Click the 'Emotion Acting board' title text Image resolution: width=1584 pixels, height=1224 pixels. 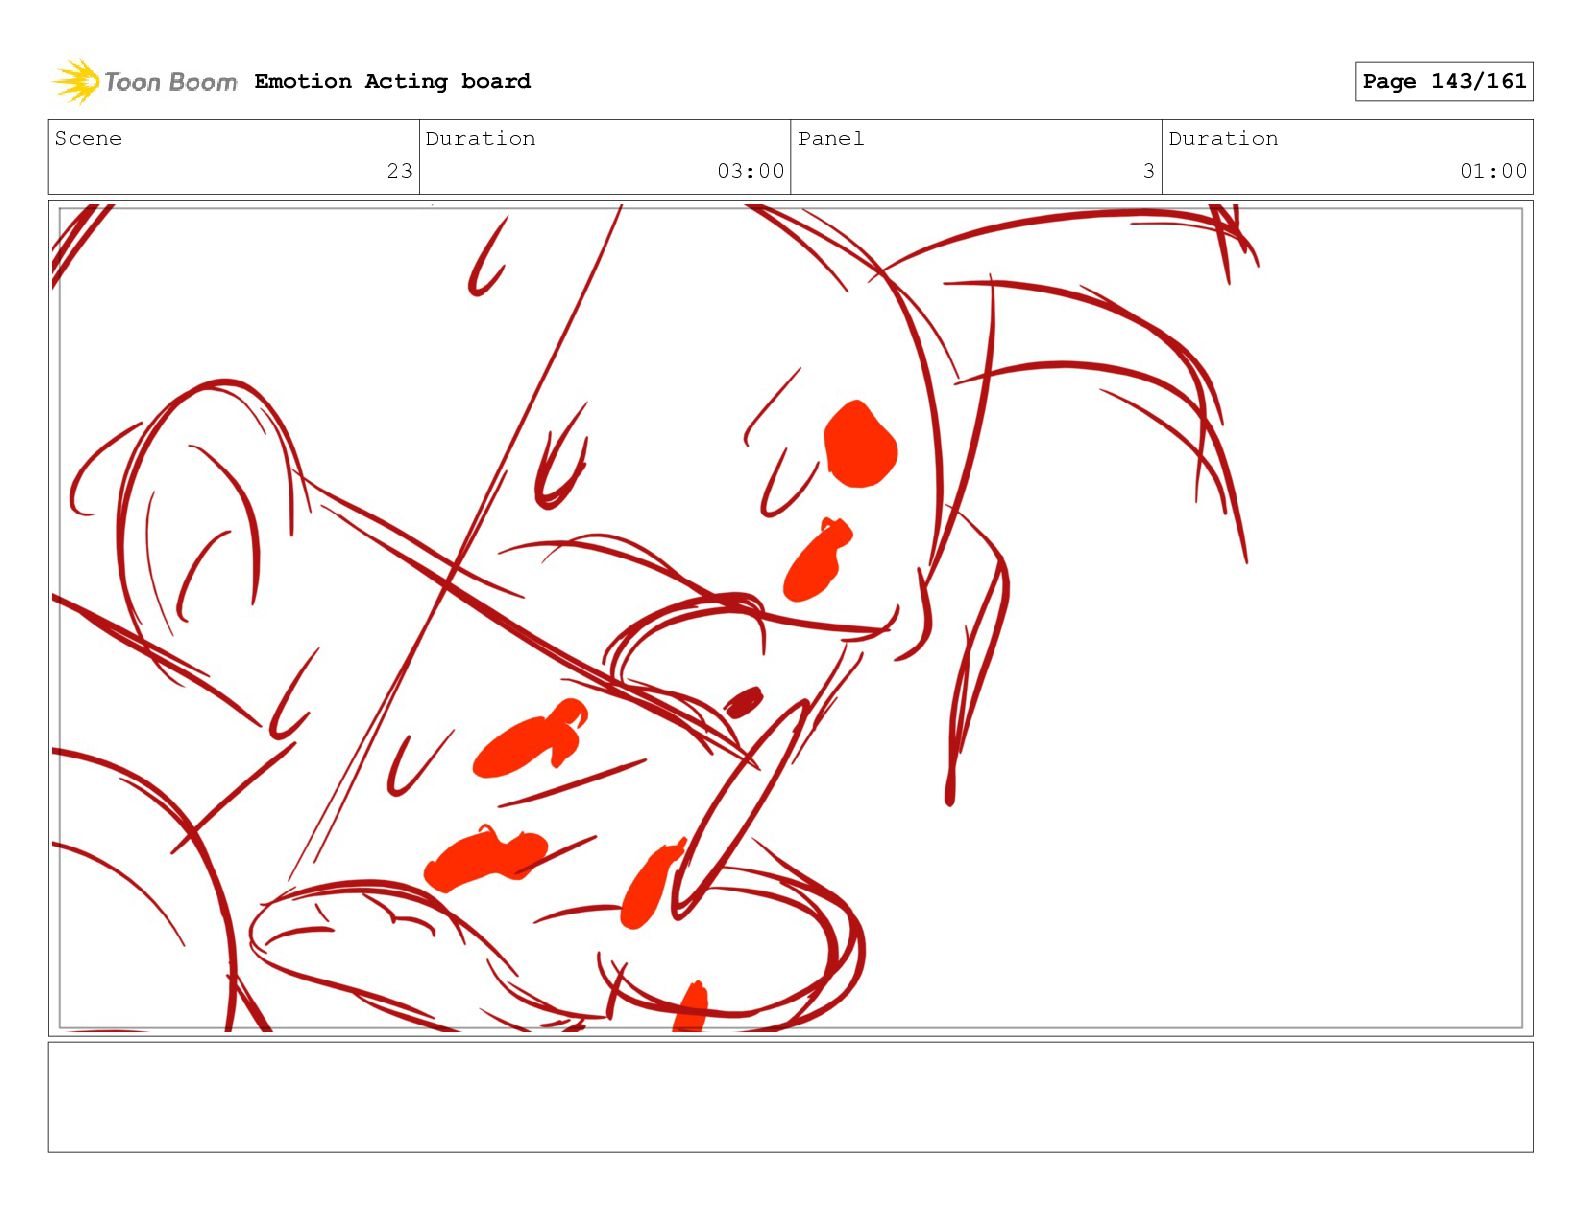(x=393, y=81)
